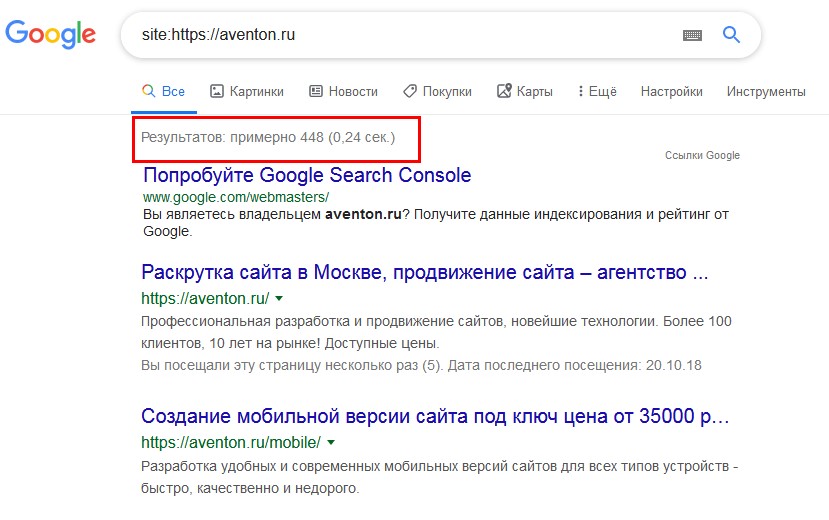The height and width of the screenshot is (520, 829).
Task: Open Настройки menu
Action: tap(671, 91)
